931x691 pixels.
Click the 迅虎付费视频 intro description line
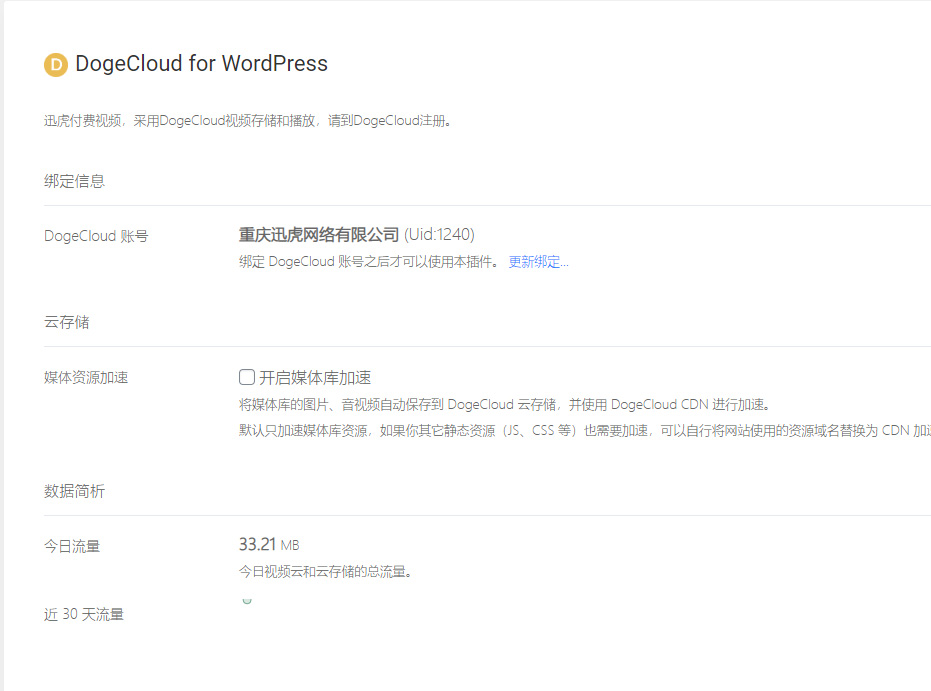(248, 121)
